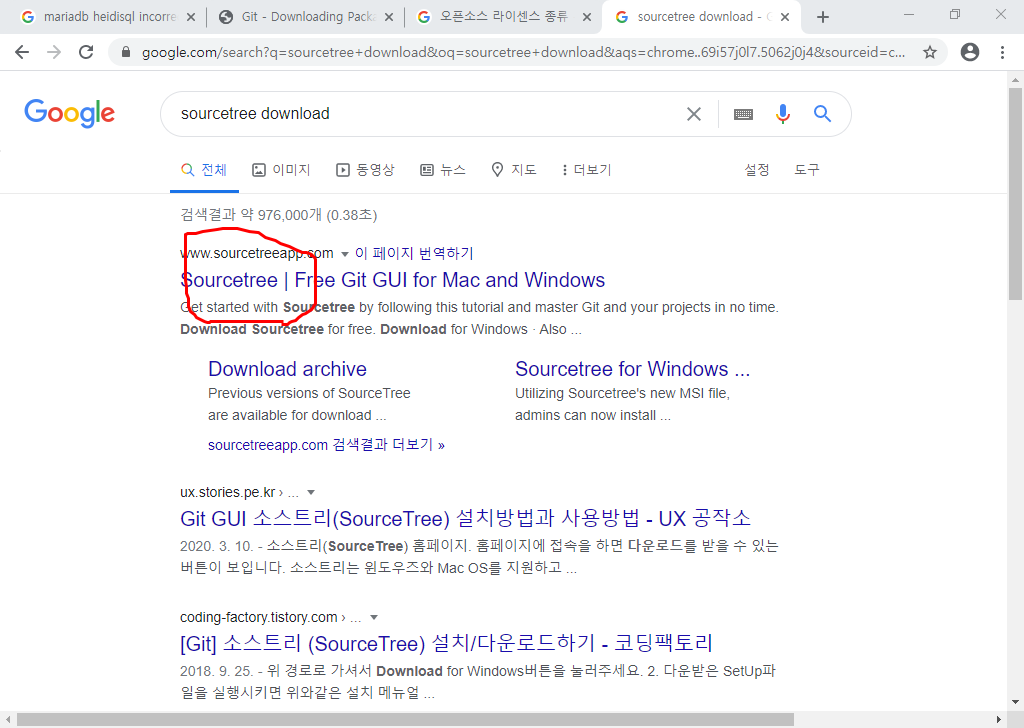This screenshot has width=1024, height=728.
Task: View site info via padlock icon
Action: 126,52
